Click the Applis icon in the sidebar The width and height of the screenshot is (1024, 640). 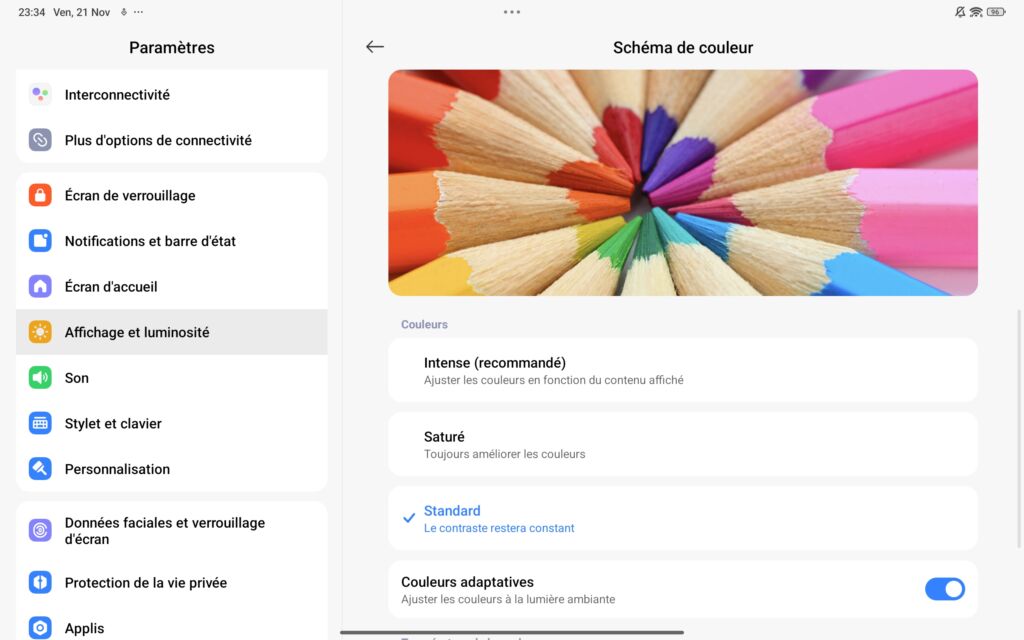tap(39, 627)
